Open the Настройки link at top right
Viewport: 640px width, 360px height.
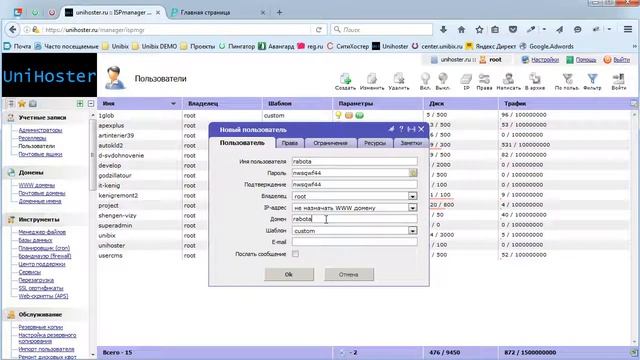545,60
